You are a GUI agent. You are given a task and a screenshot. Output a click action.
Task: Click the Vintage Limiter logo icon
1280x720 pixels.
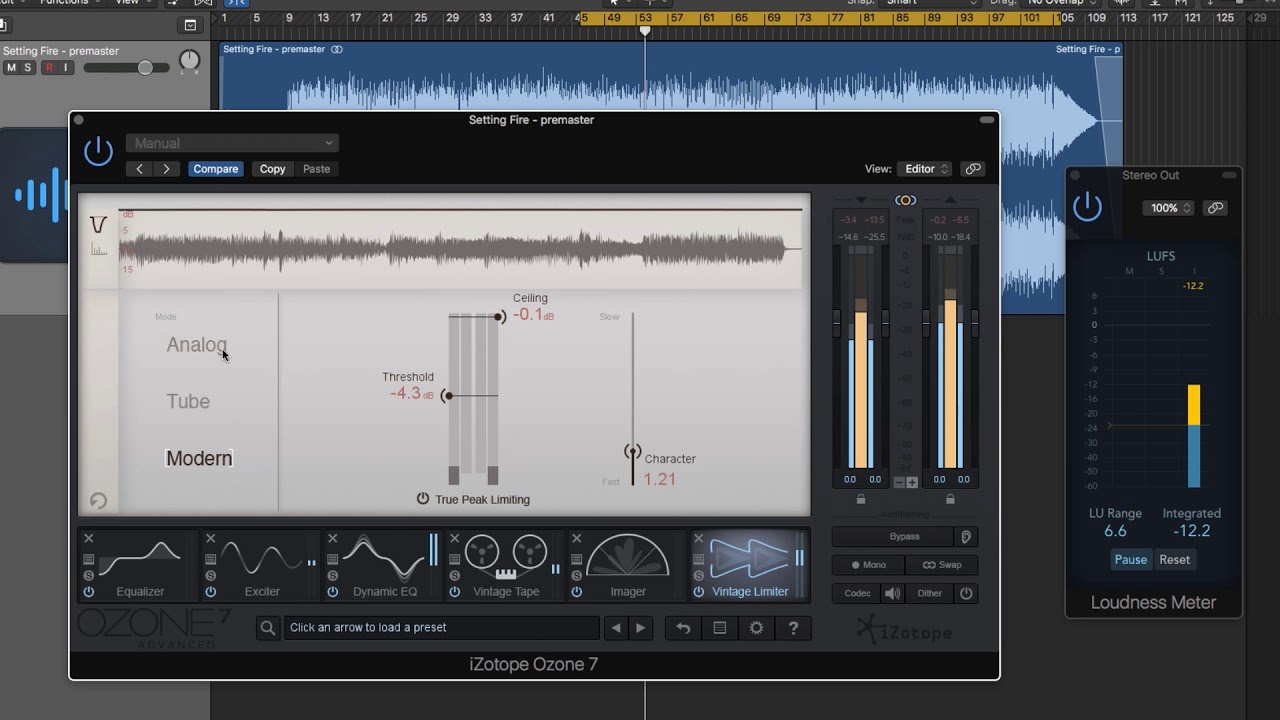98,224
